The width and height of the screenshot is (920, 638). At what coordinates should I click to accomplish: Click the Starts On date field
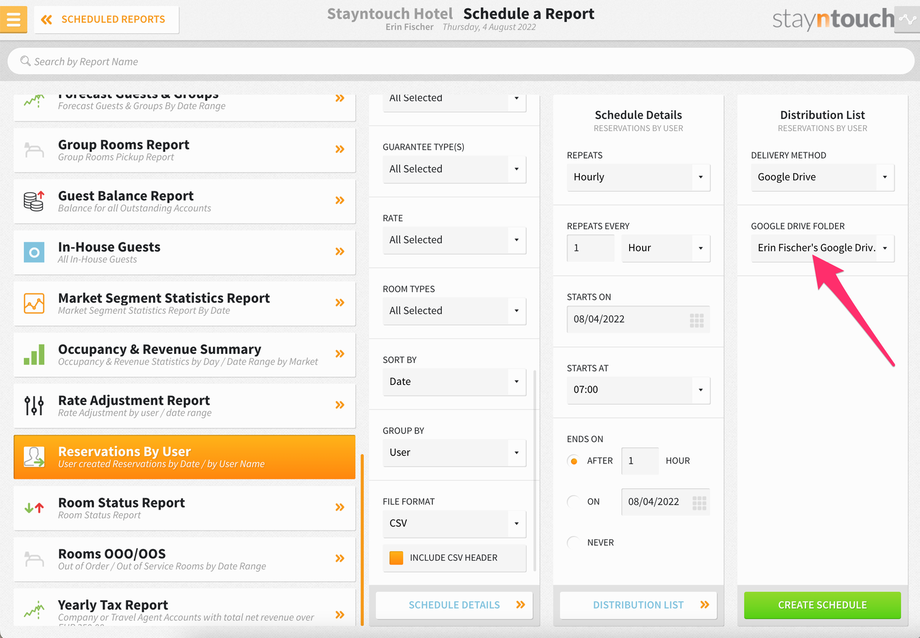point(638,319)
